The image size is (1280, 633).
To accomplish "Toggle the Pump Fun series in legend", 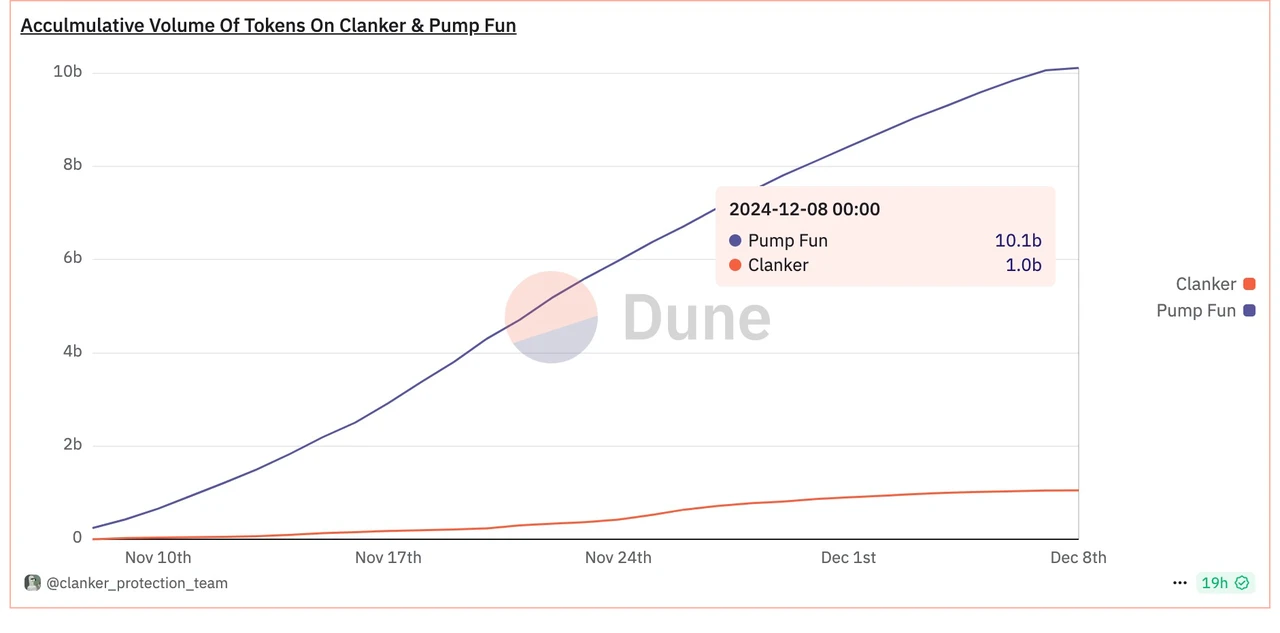I will pyautogui.click(x=1196, y=311).
